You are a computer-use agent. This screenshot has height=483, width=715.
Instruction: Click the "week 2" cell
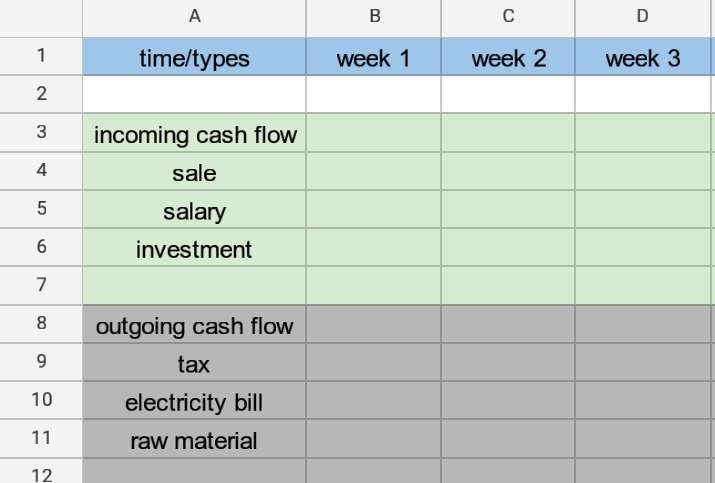tap(508, 58)
